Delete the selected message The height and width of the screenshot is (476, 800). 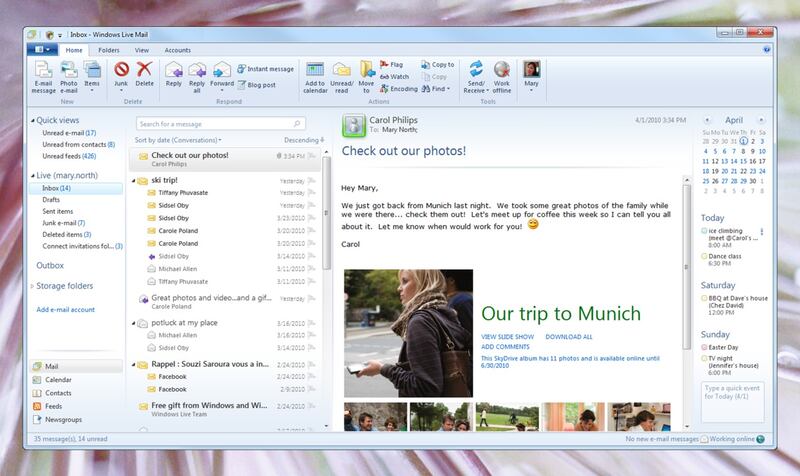point(145,78)
